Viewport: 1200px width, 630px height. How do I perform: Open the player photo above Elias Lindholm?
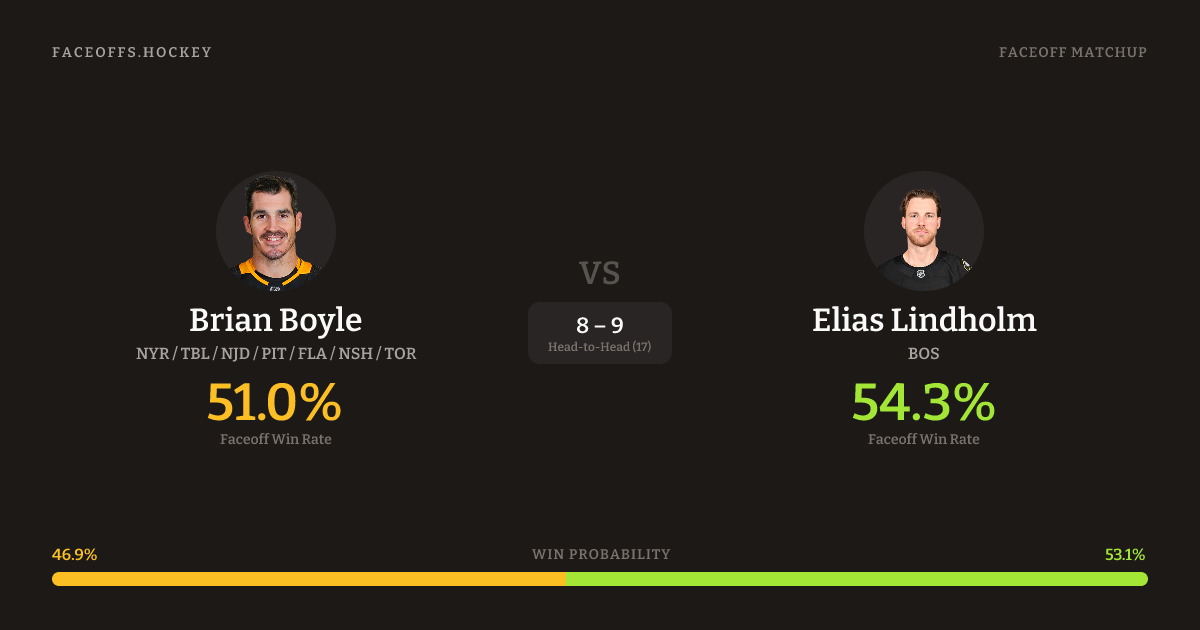click(x=924, y=231)
